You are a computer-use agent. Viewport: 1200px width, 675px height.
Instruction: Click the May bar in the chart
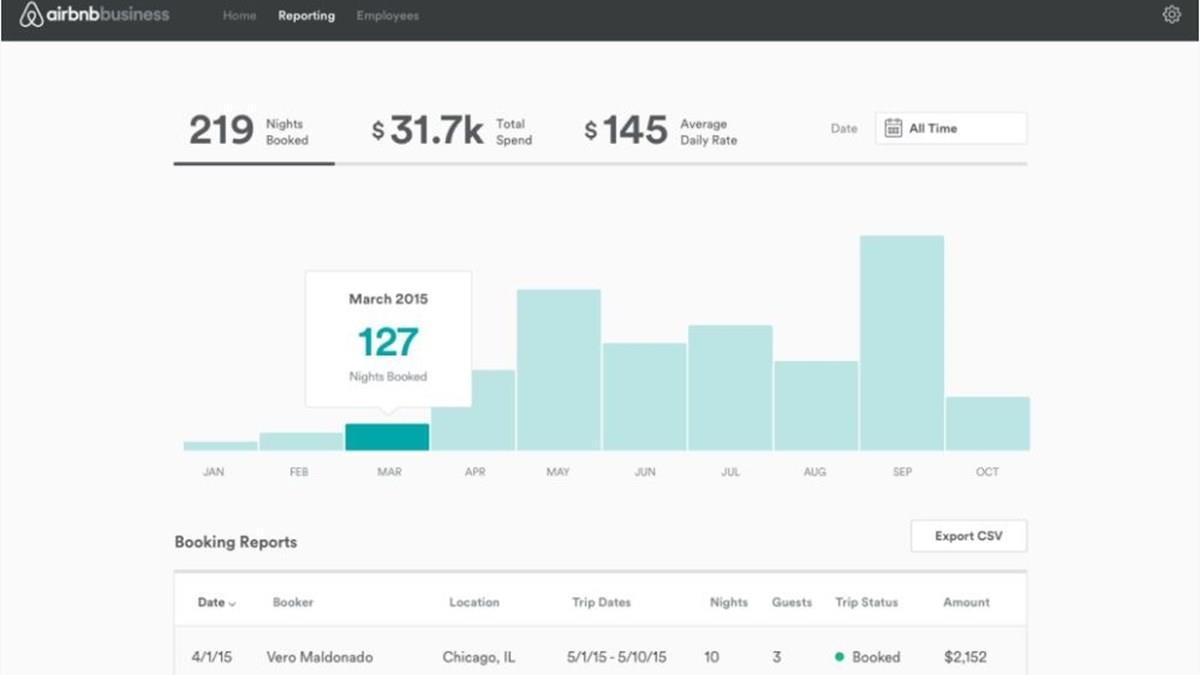[558, 370]
